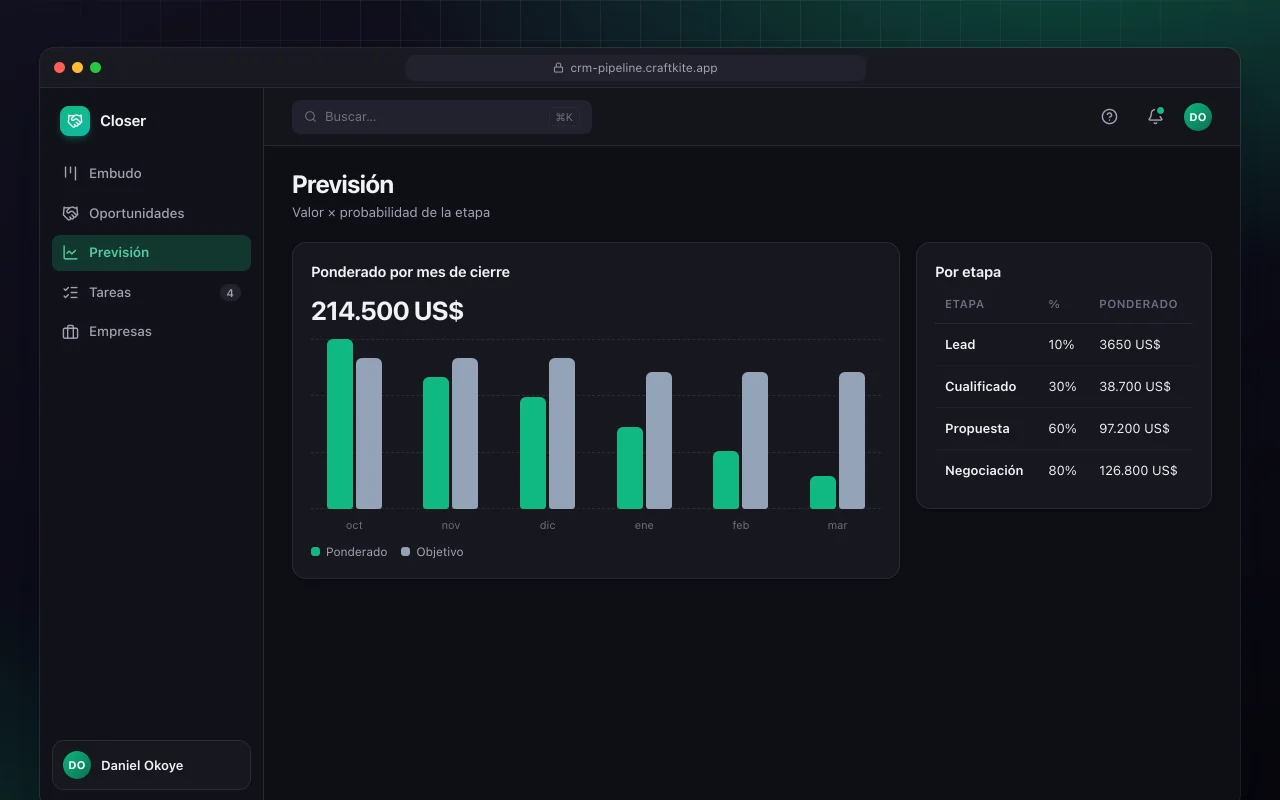Open Oportunidades section

(x=151, y=213)
